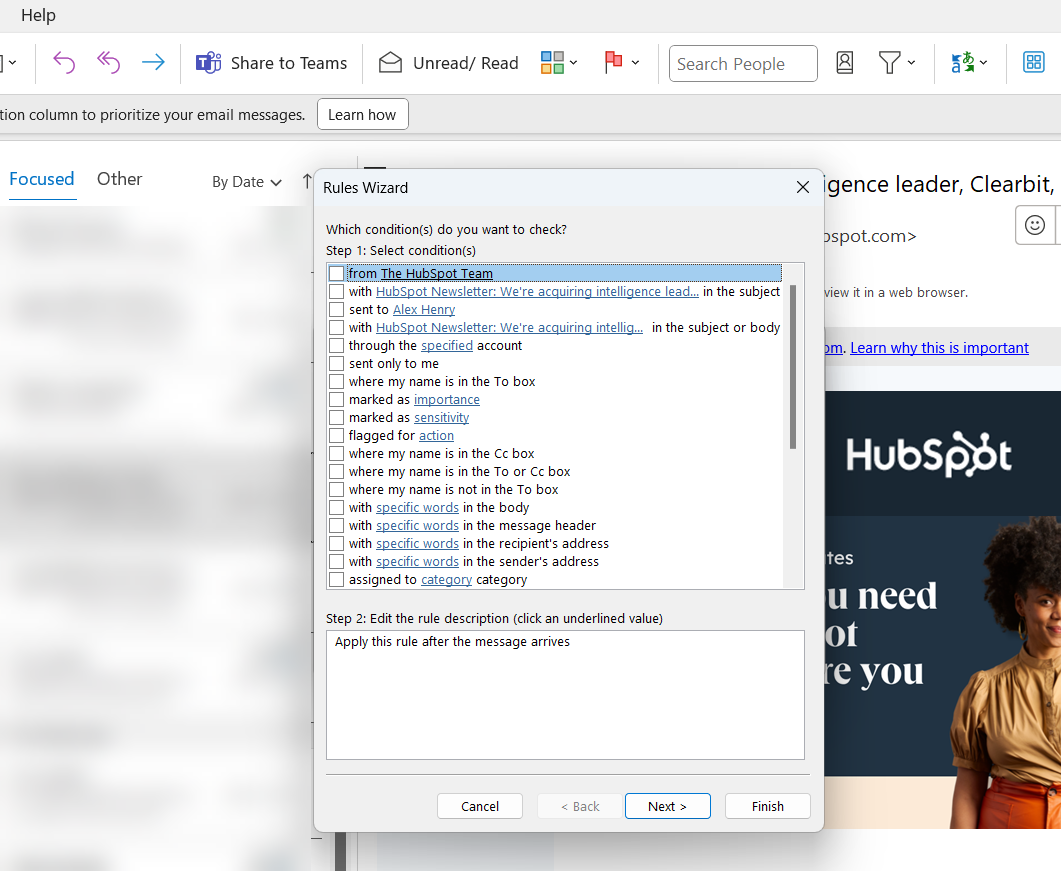This screenshot has width=1061, height=871.
Task: Check 'where my name is not in the To box'
Action: tap(336, 489)
